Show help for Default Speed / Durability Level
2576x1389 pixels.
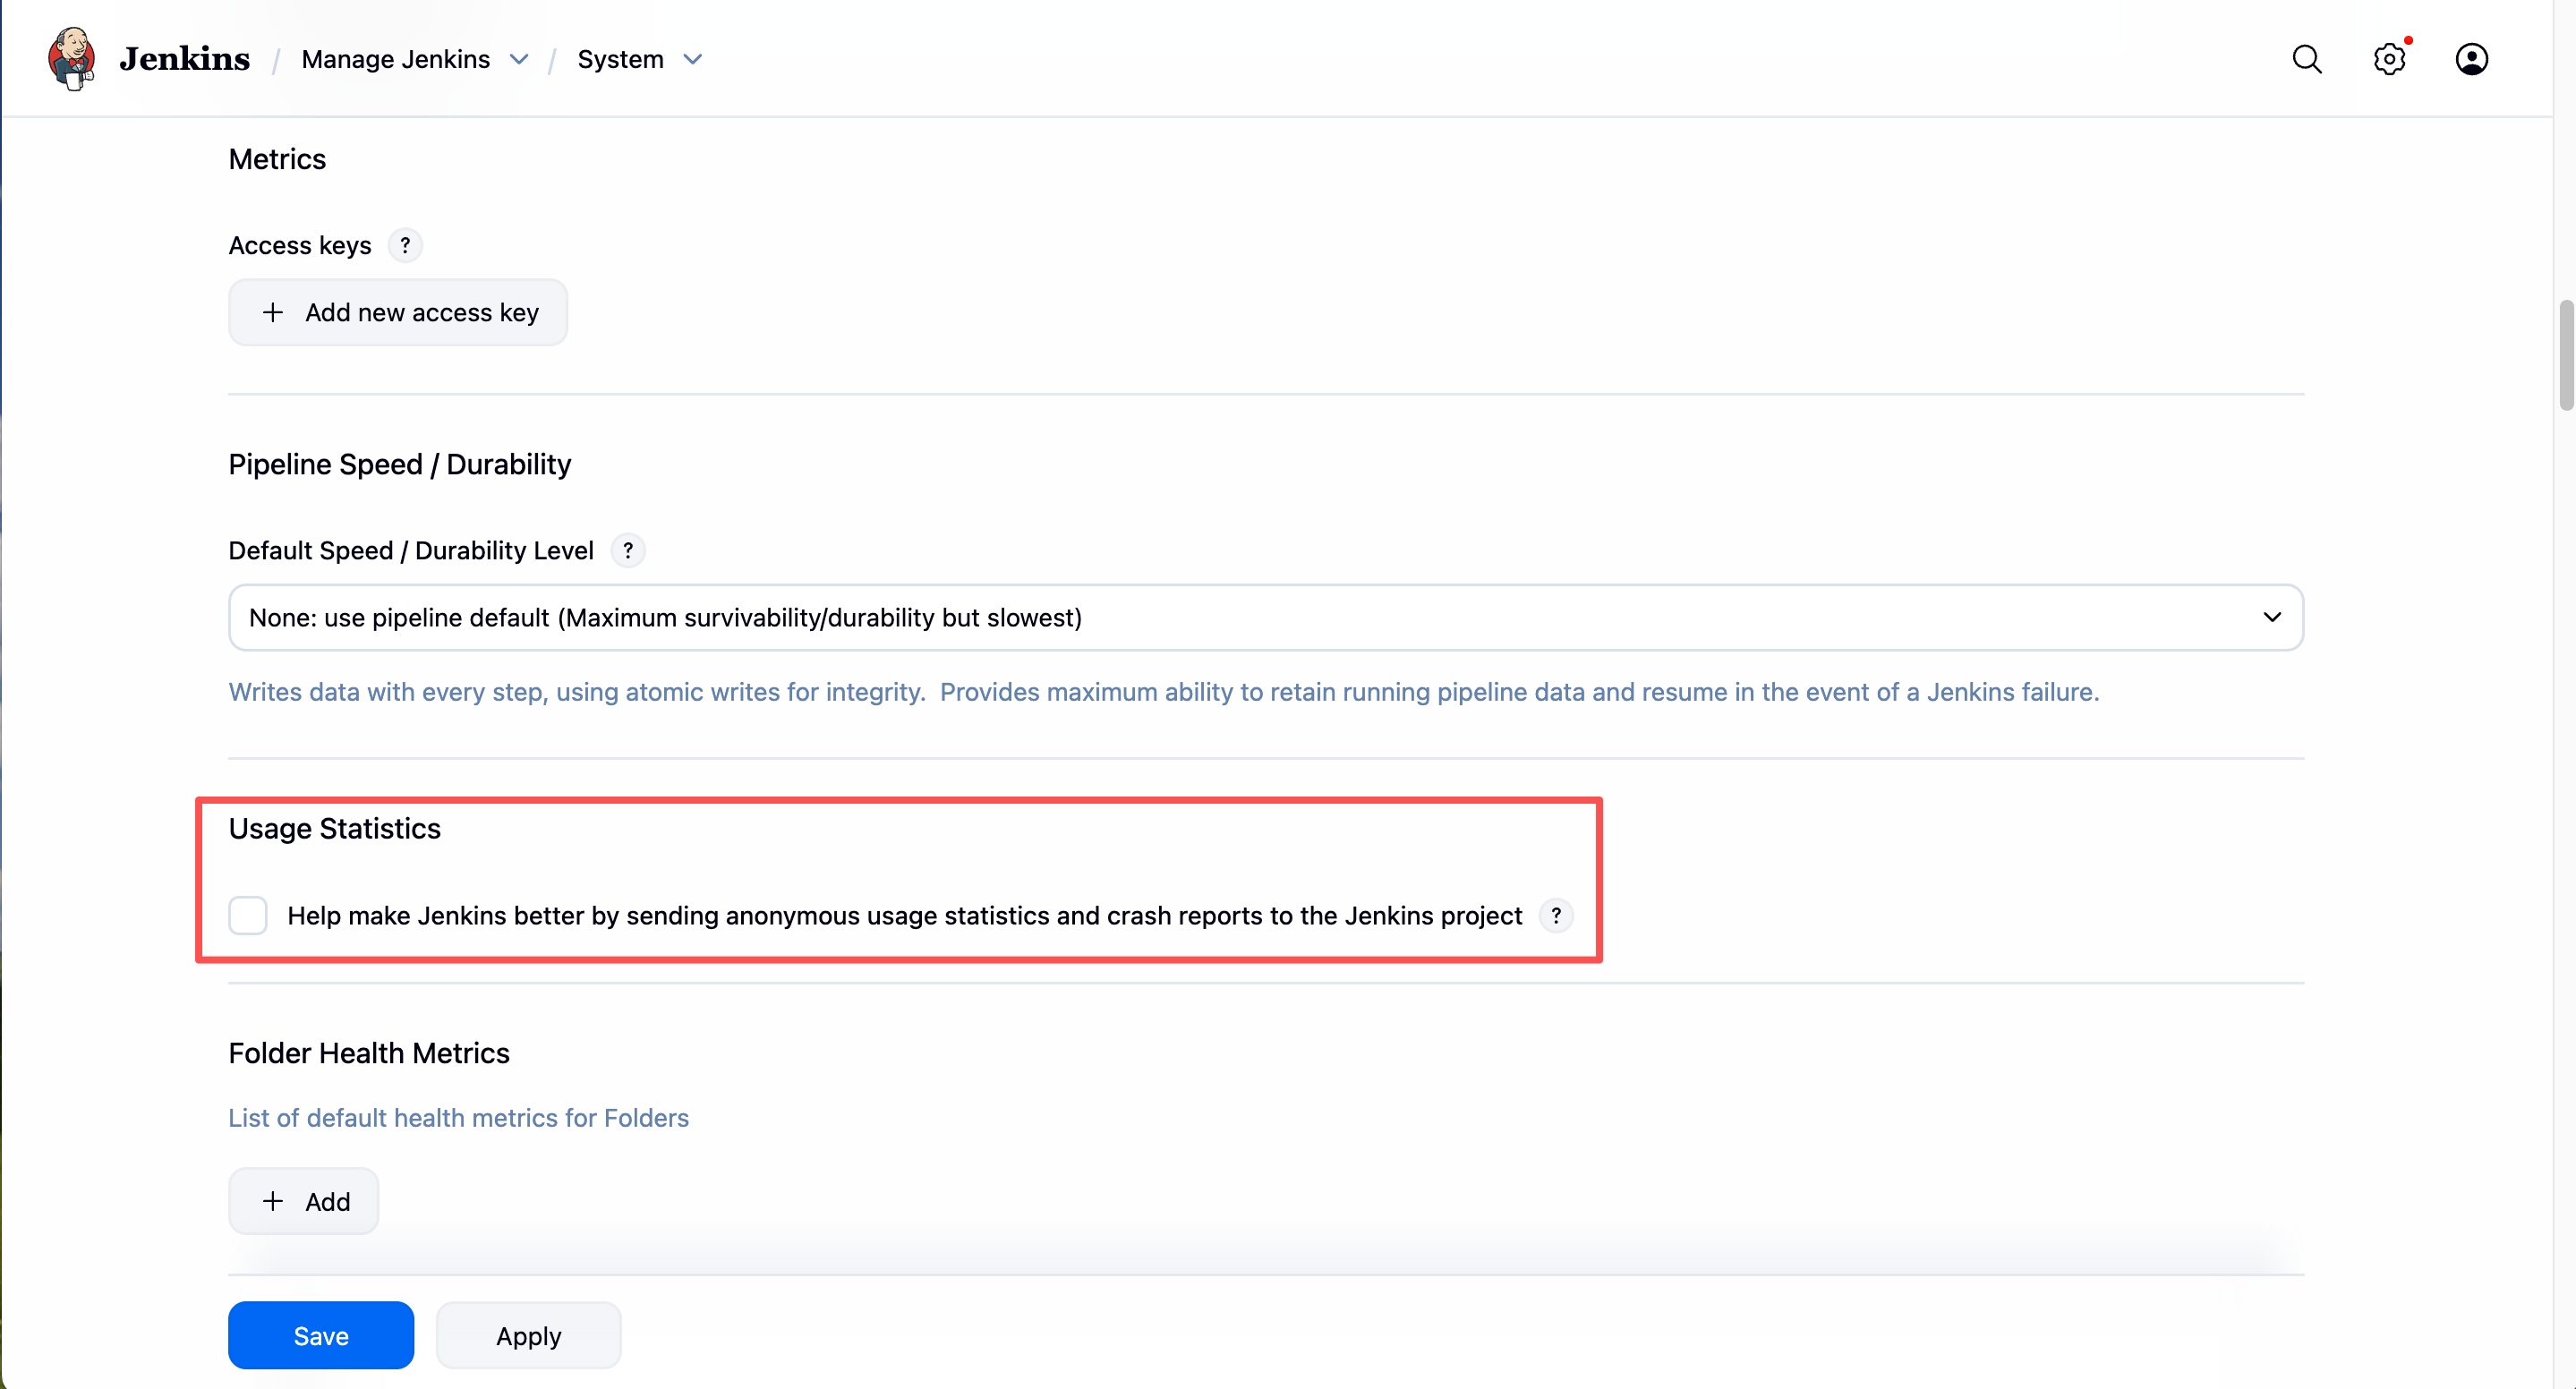pyautogui.click(x=628, y=550)
